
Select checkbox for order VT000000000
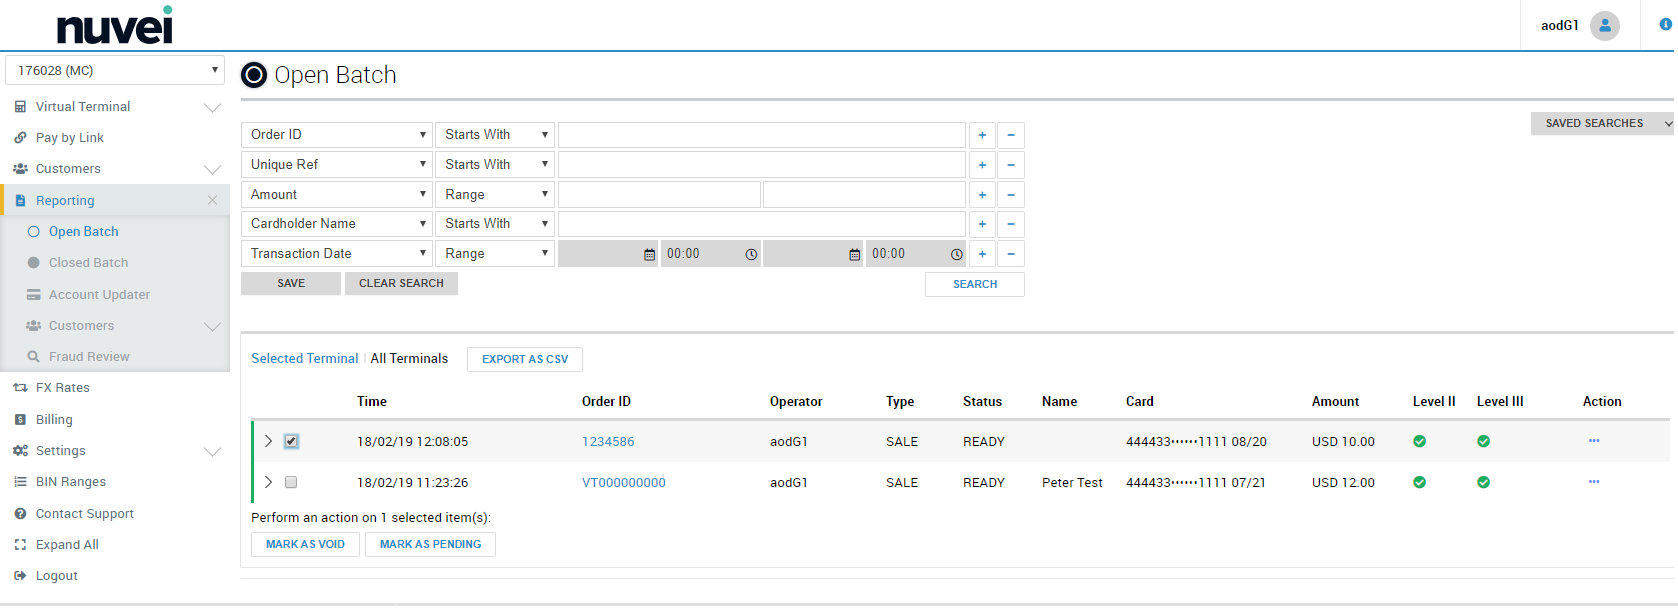point(291,482)
